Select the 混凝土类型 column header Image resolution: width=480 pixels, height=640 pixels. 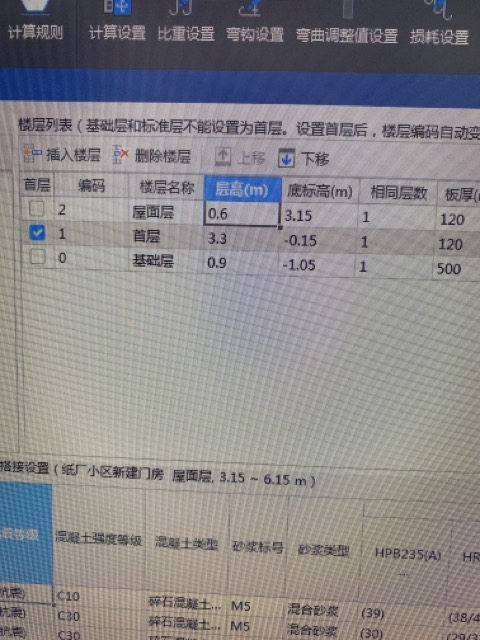(x=186, y=543)
